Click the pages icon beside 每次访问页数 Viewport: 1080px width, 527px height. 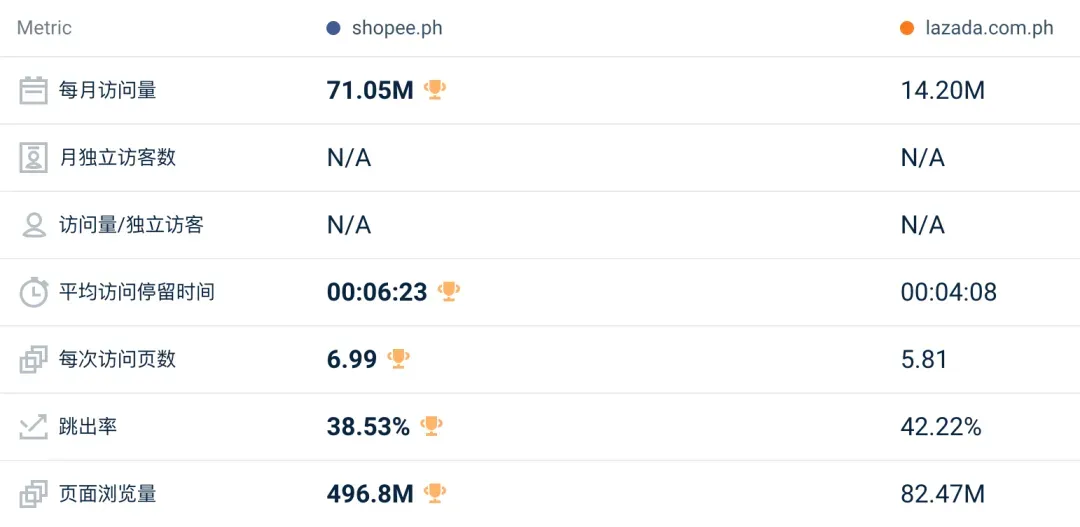[33, 360]
